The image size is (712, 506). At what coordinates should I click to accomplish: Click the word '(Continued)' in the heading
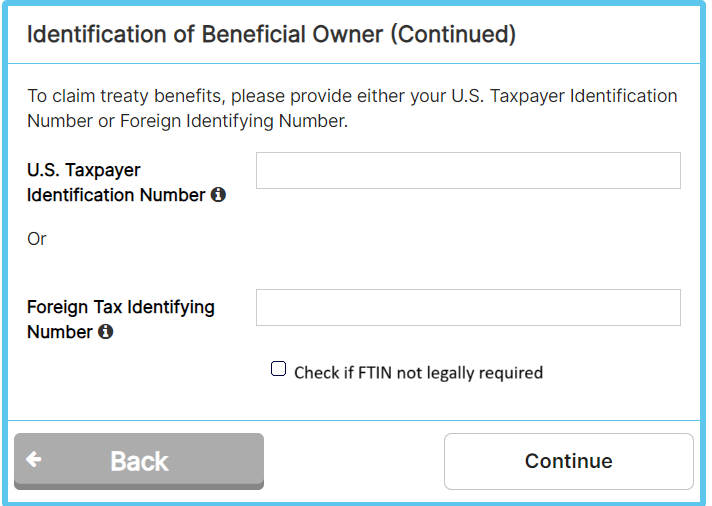coord(453,35)
